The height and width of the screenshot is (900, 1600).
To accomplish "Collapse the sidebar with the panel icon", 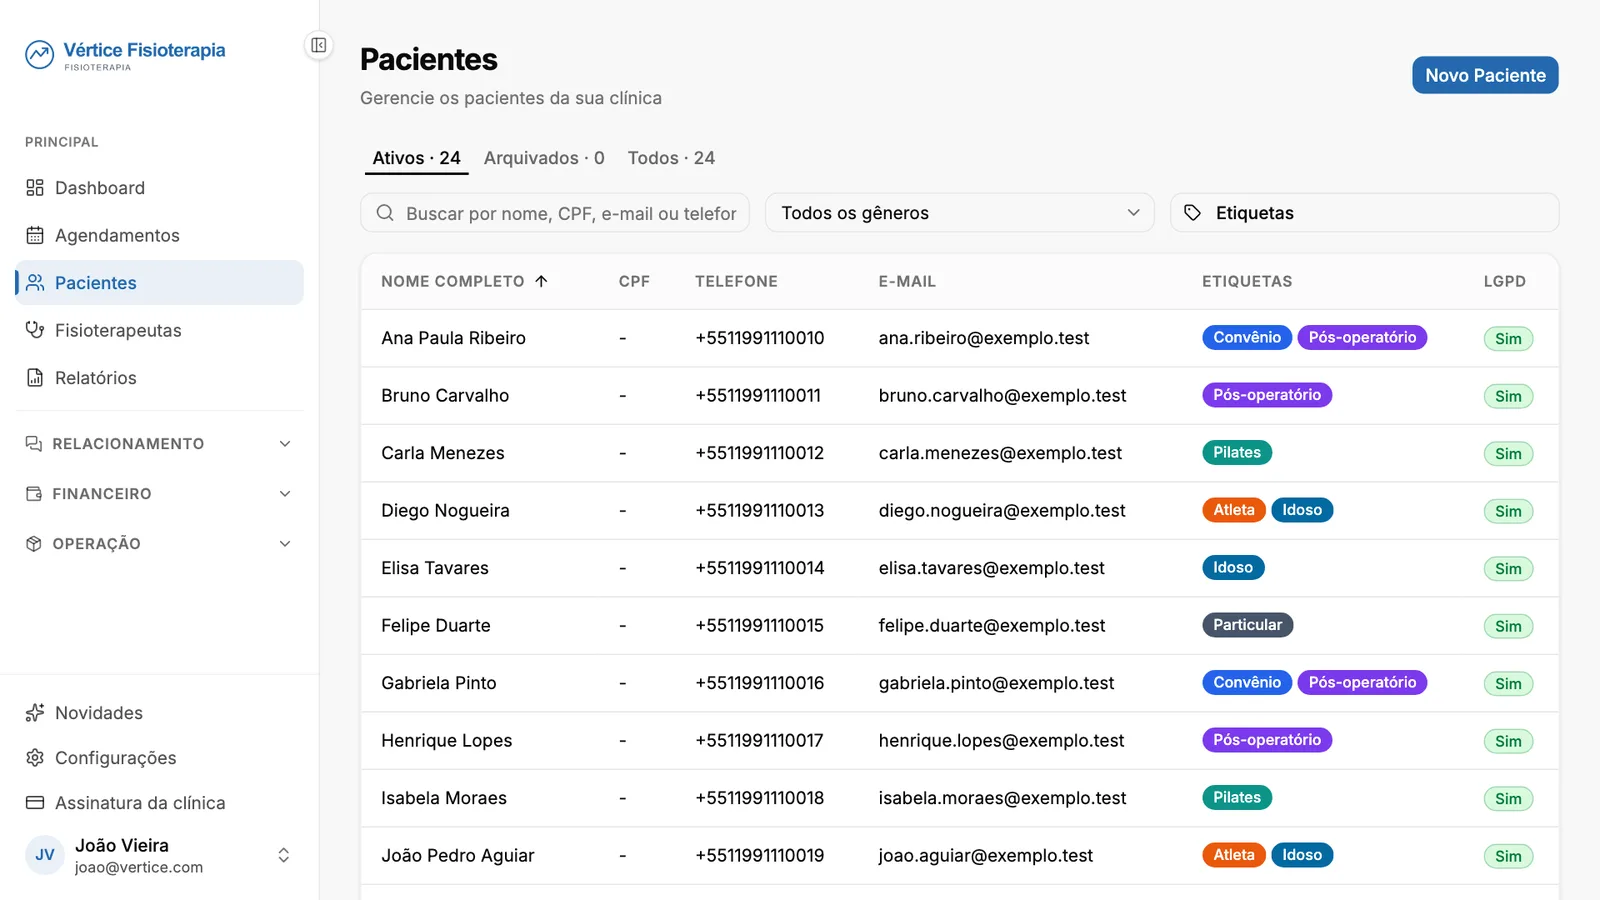I will pos(318,45).
